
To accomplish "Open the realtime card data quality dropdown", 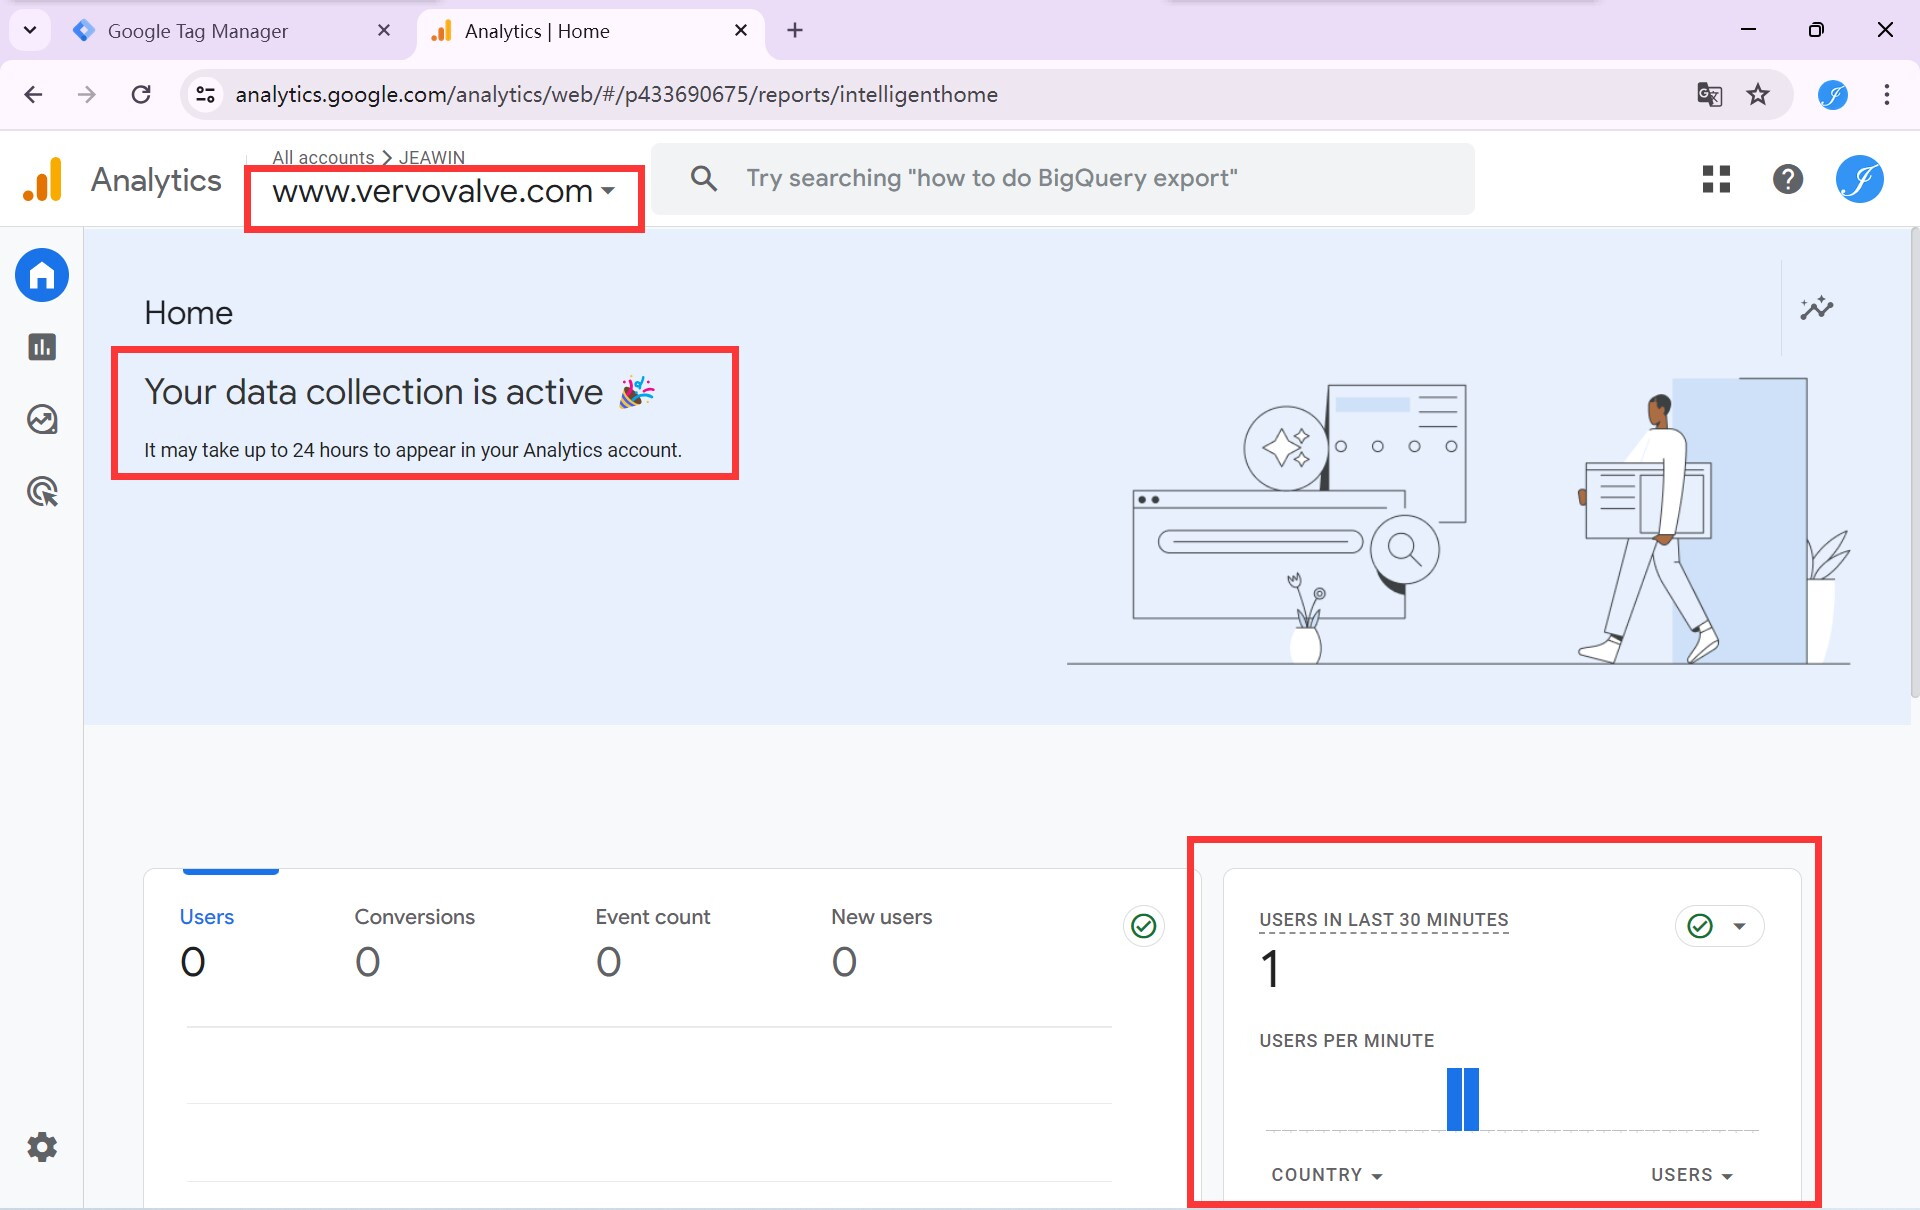I will point(1719,926).
